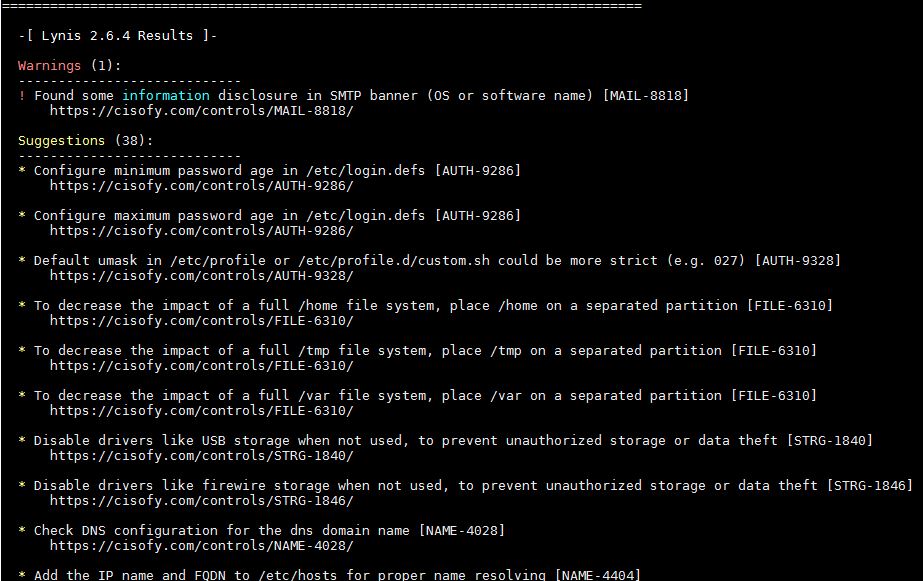Click the red Warnings heading
923x581 pixels.
click(x=49, y=66)
